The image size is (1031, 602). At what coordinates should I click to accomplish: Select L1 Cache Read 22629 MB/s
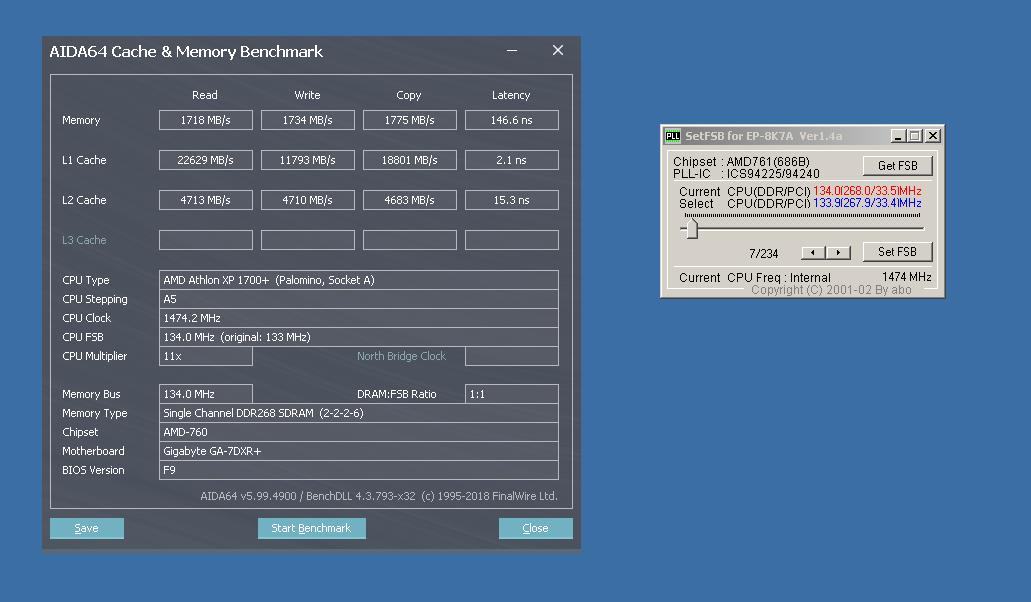coord(206,160)
